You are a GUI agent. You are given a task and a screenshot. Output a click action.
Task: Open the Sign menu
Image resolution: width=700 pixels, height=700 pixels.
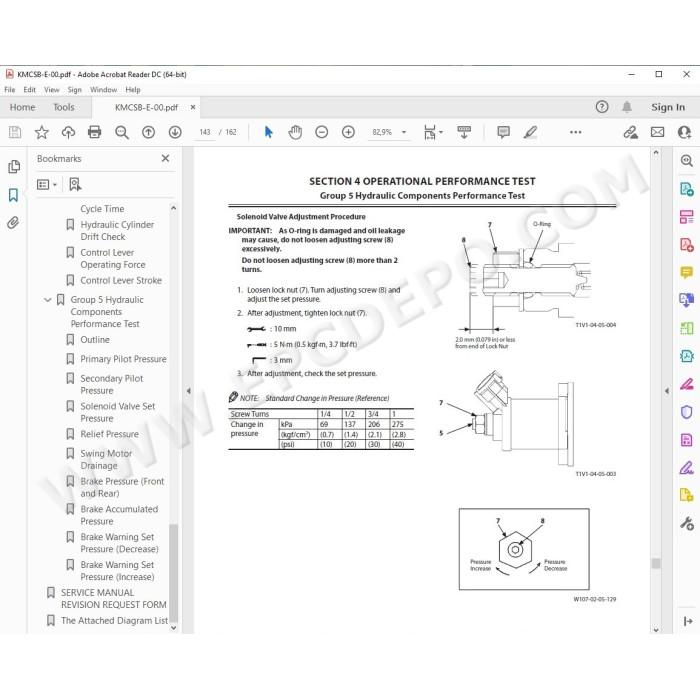coord(75,90)
